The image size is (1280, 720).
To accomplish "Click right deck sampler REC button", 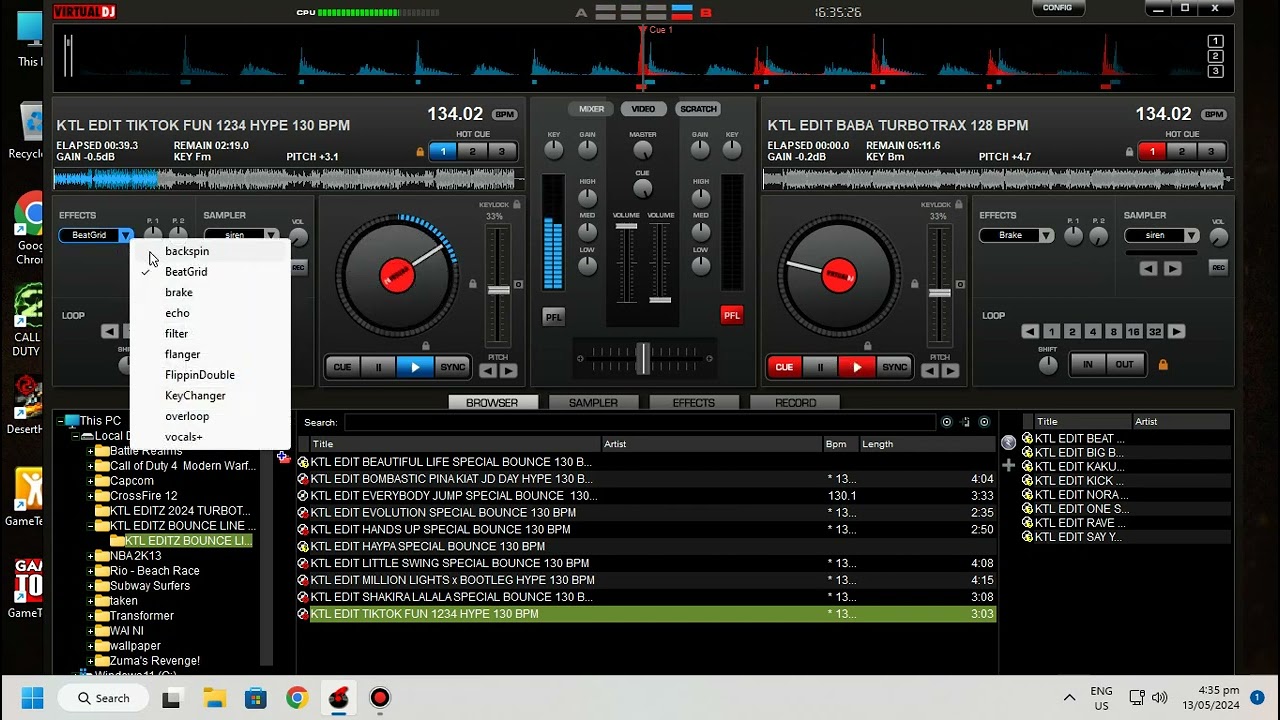I will click(x=1218, y=268).
